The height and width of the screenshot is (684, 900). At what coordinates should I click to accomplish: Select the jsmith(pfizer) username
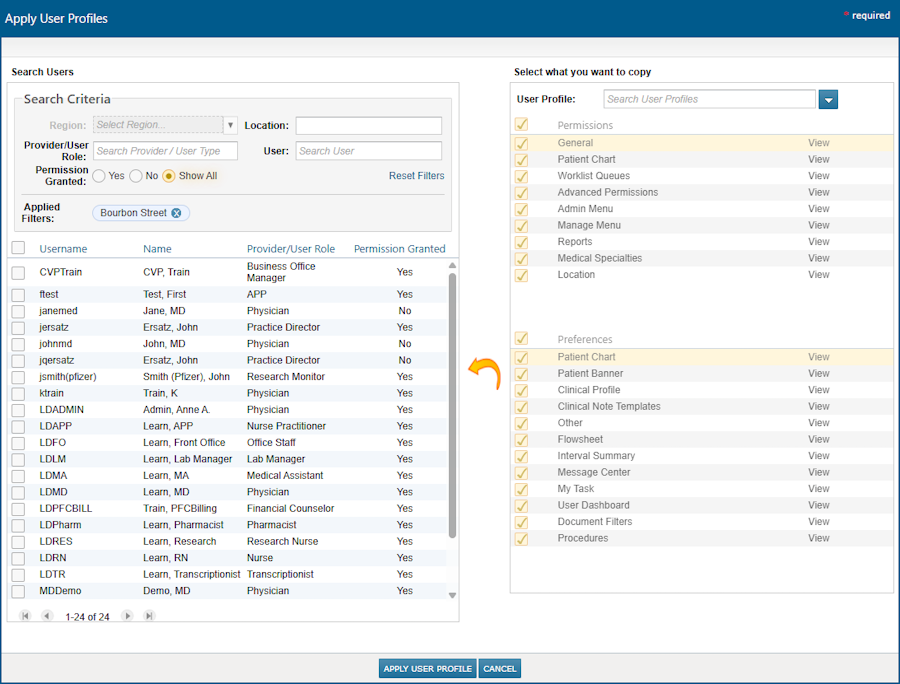pyautogui.click(x=68, y=377)
